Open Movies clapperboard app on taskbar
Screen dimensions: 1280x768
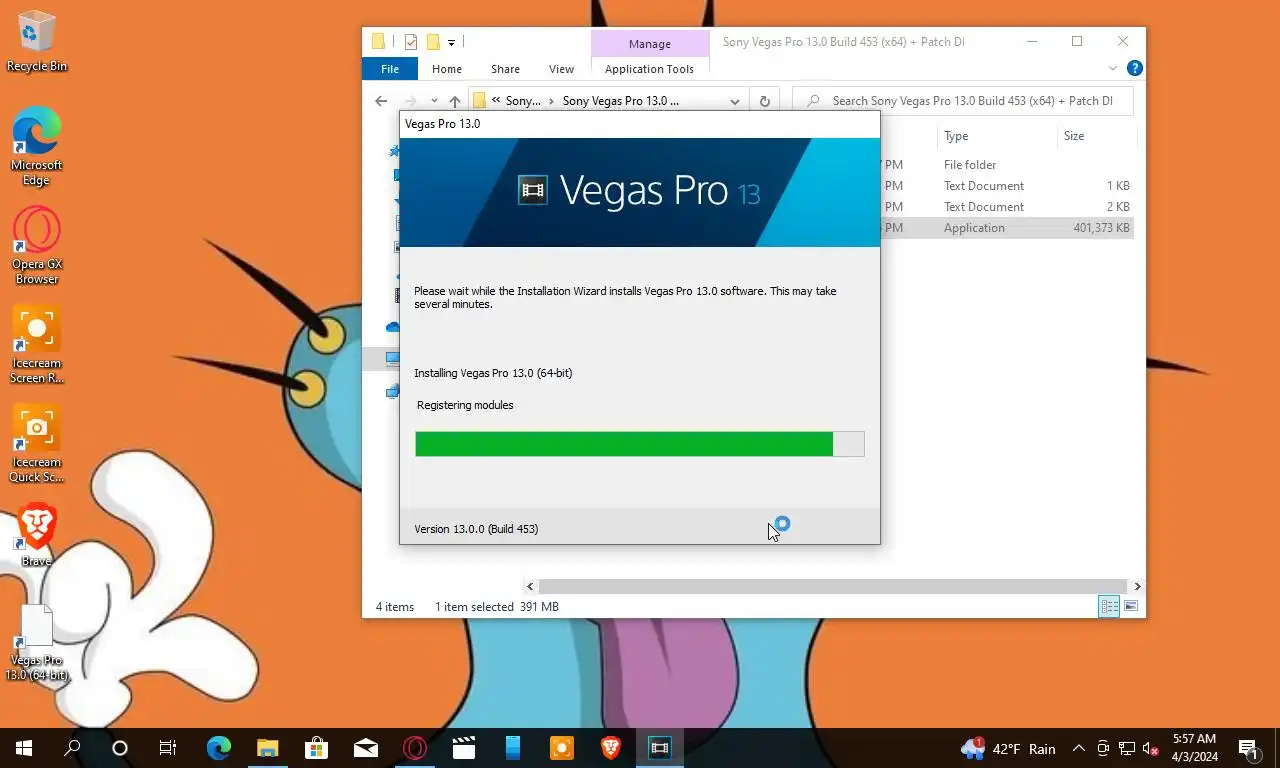463,748
